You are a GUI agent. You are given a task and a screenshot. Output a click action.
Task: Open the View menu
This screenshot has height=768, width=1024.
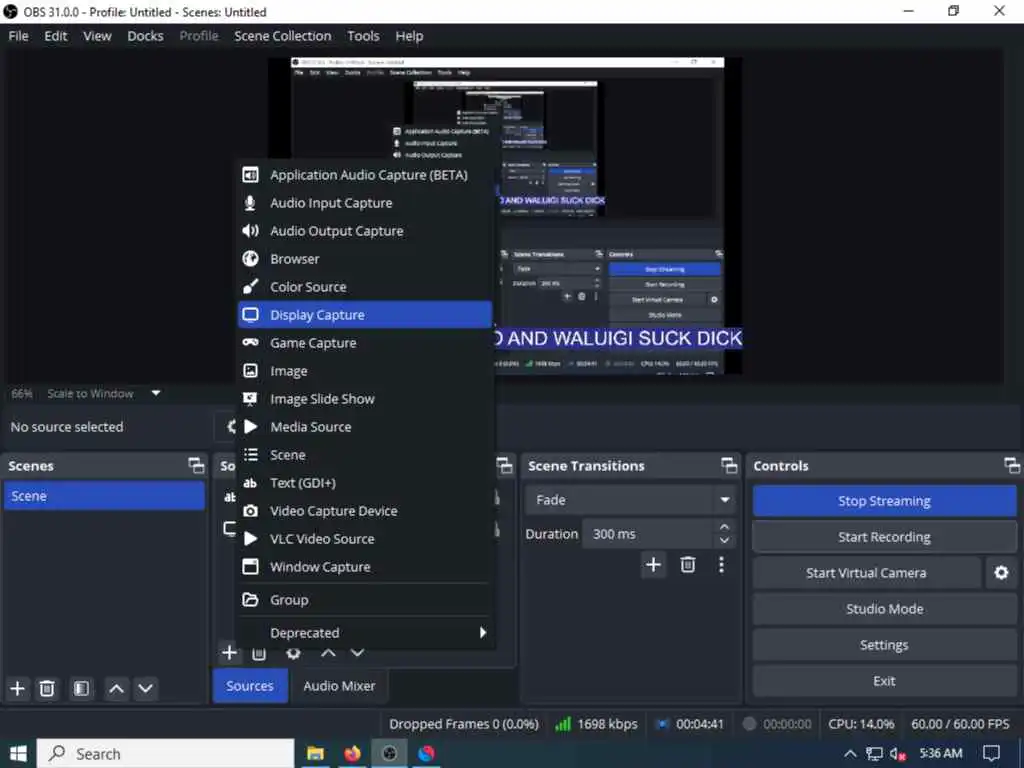(x=97, y=36)
